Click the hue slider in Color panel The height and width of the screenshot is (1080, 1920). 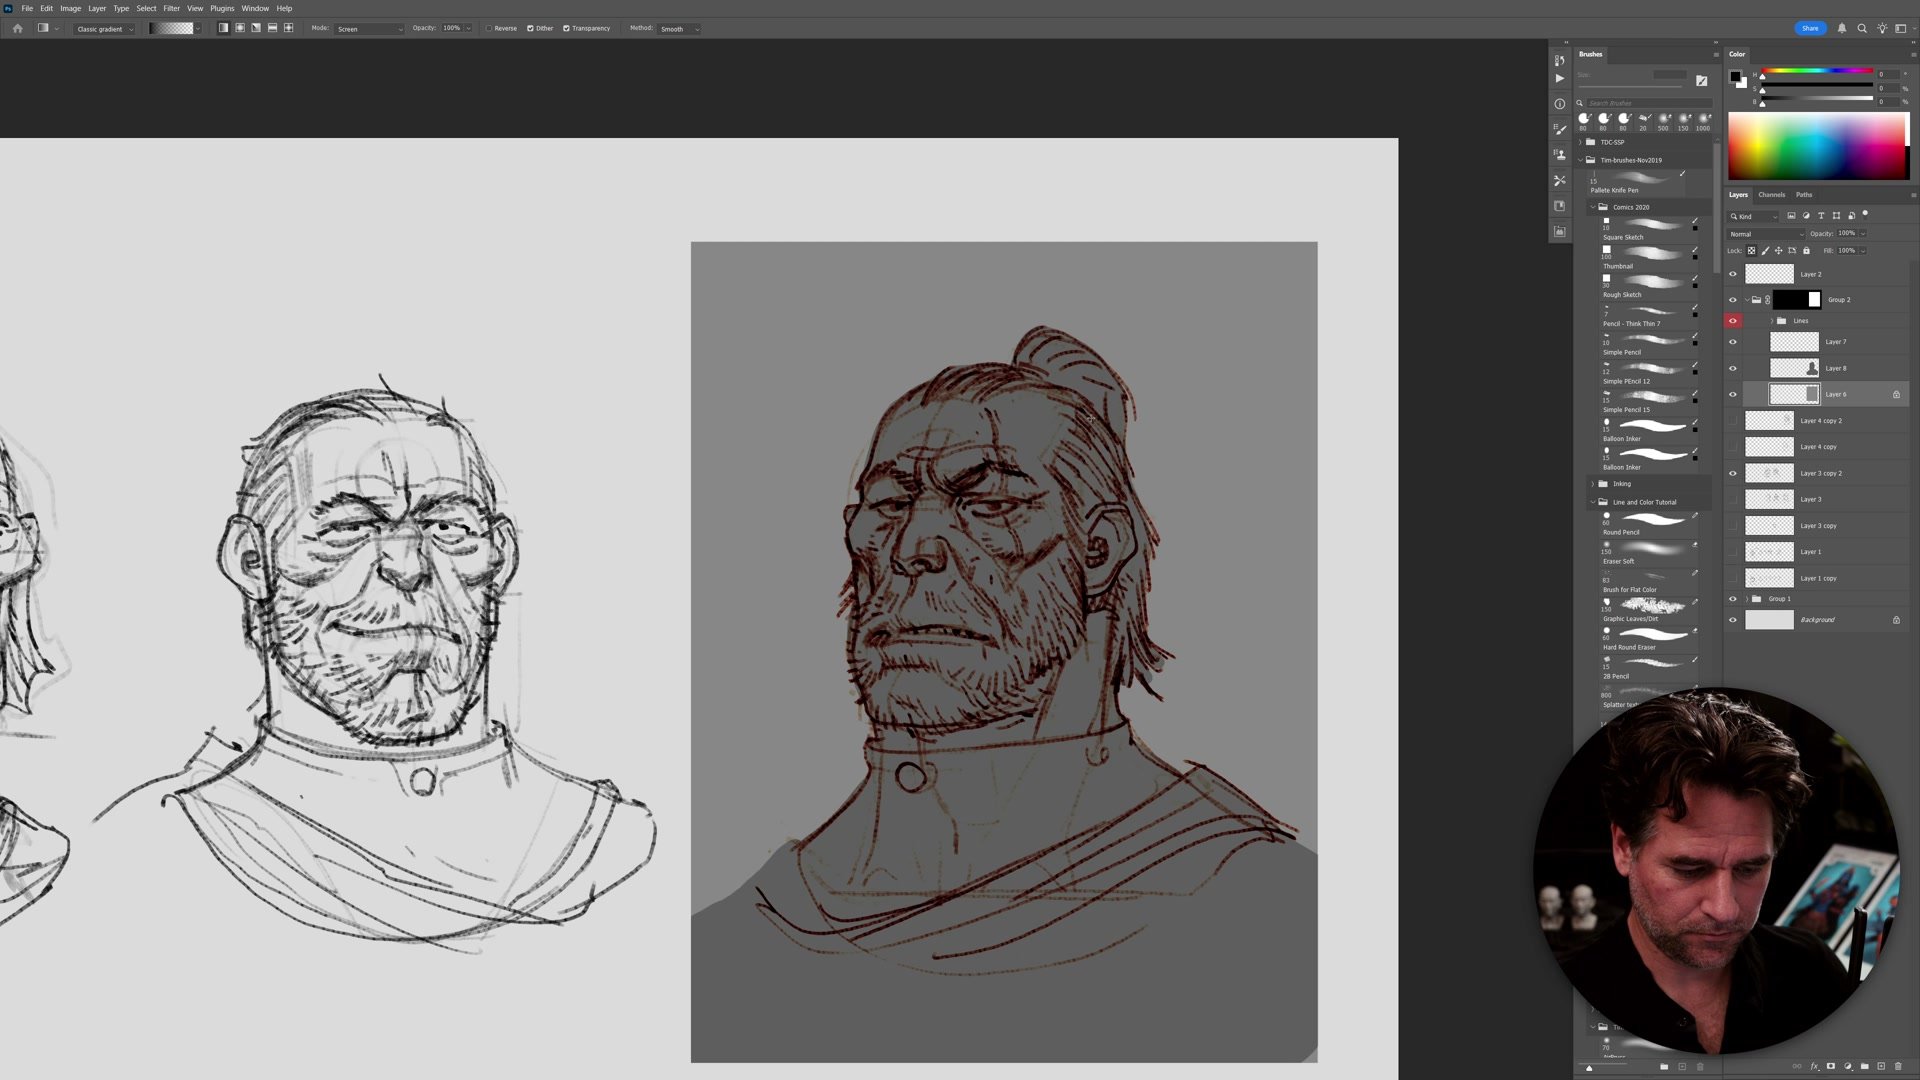point(1817,71)
